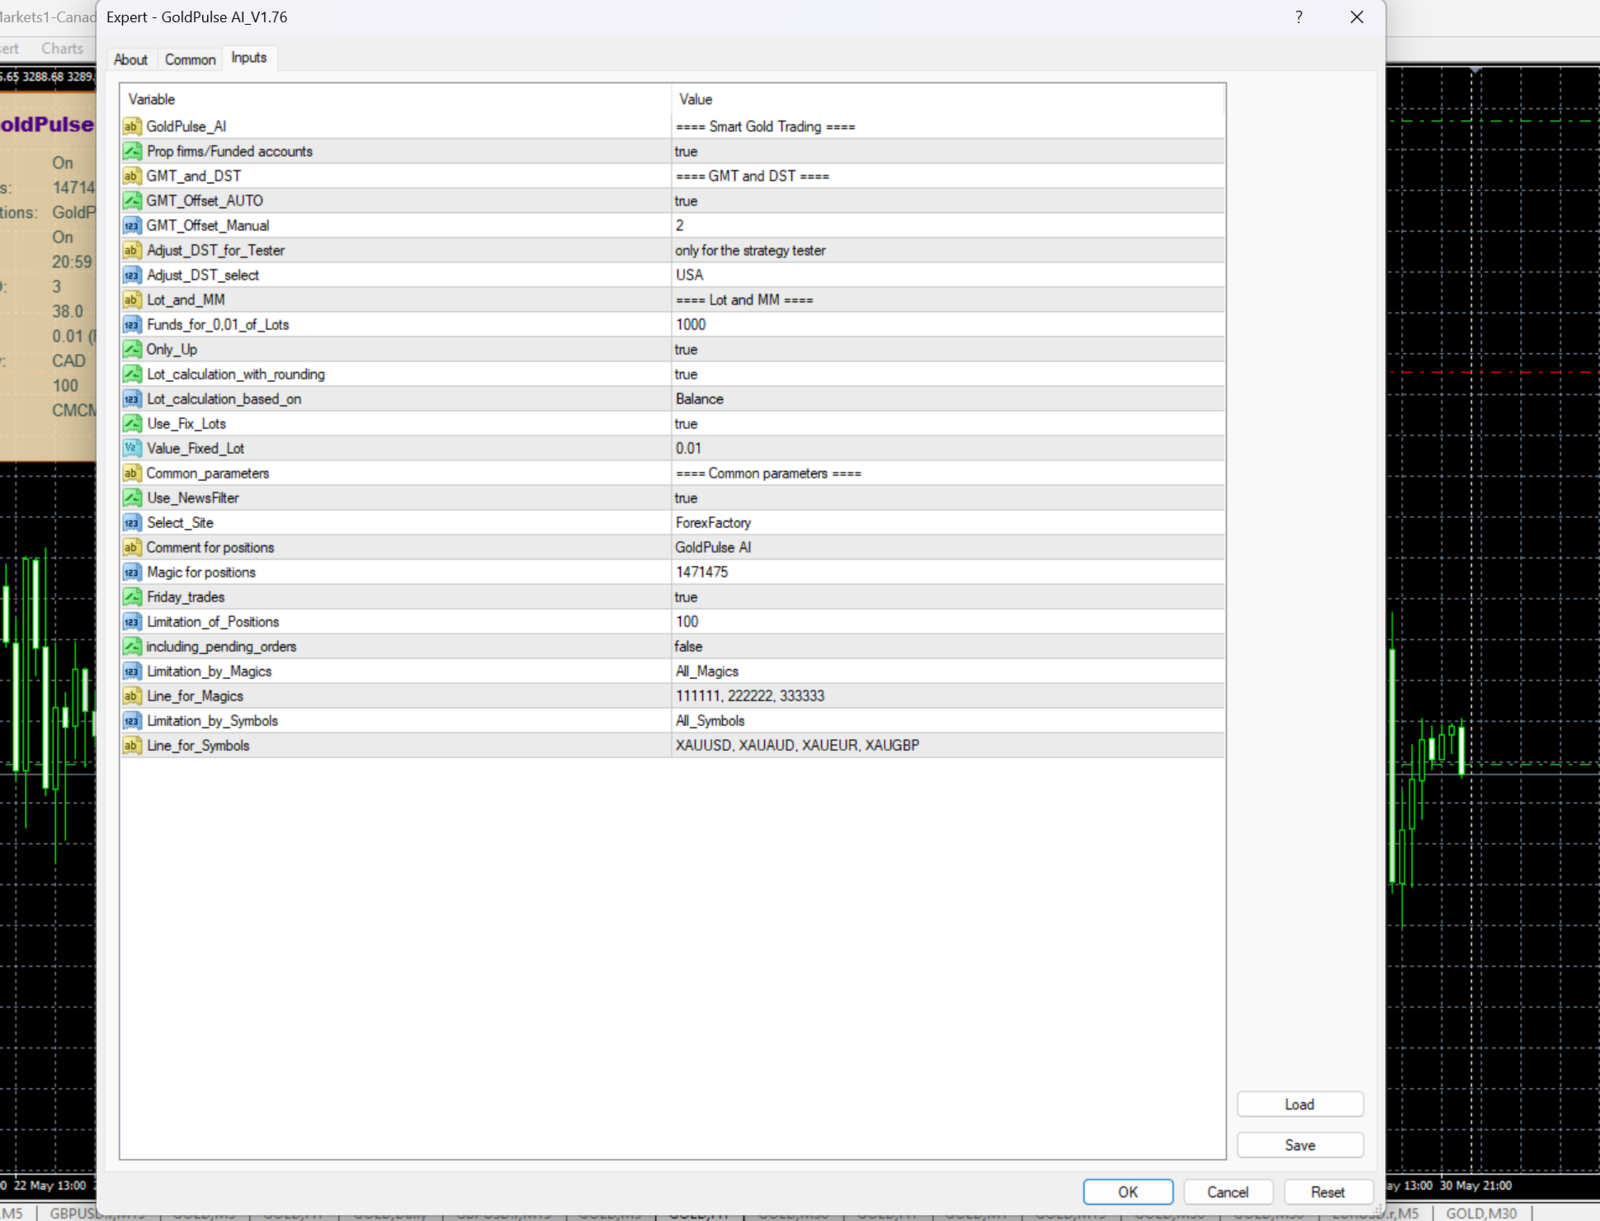Switch to the About tab
Viewport: 1600px width, 1221px height.
point(130,59)
